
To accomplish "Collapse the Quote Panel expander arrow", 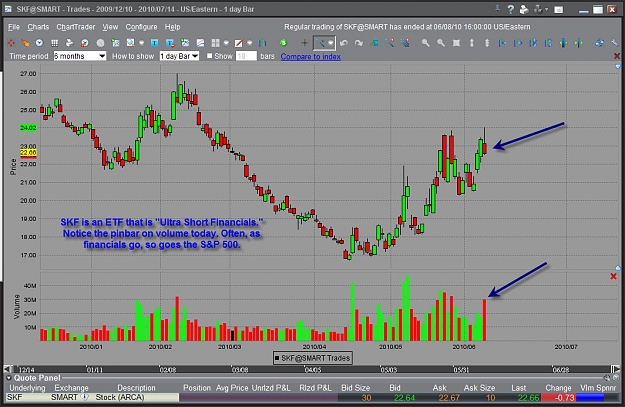I will 9,378.
